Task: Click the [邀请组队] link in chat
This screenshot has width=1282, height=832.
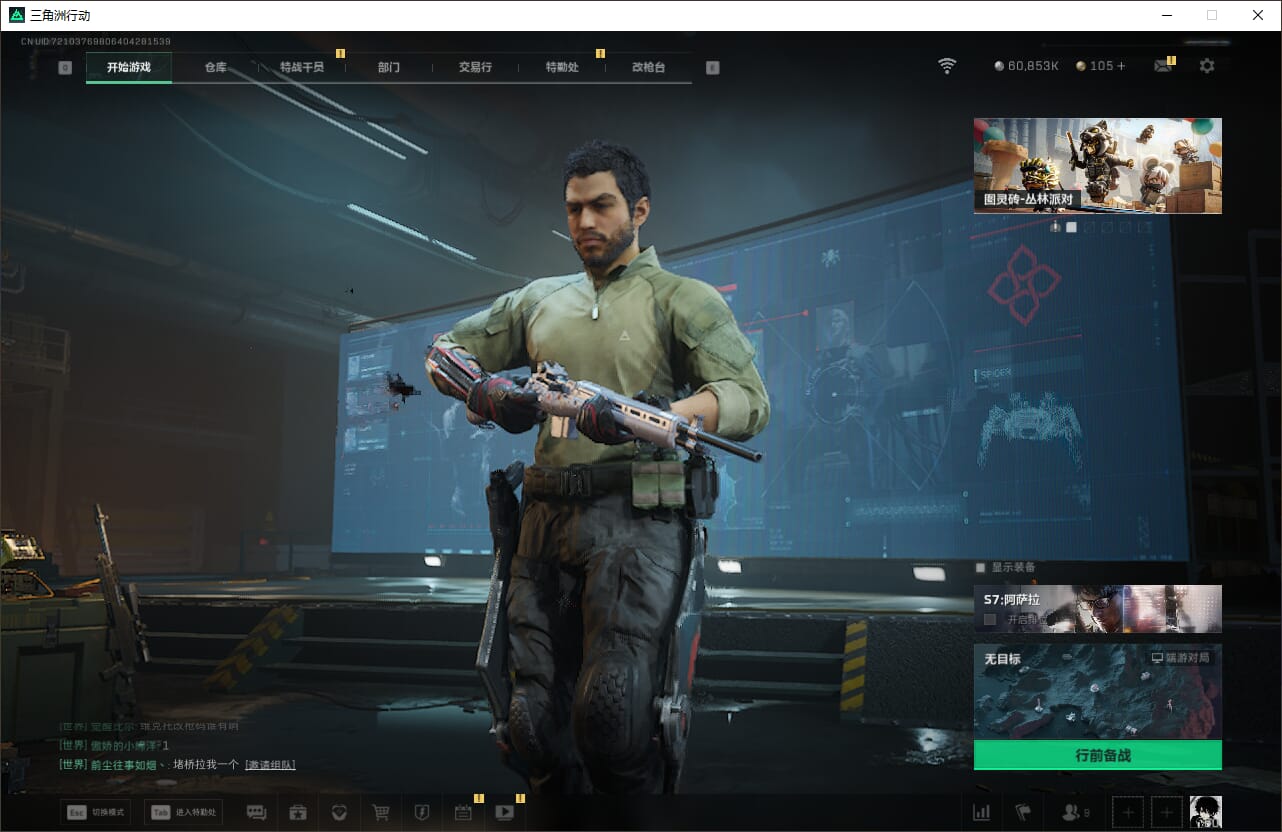Action: 270,765
